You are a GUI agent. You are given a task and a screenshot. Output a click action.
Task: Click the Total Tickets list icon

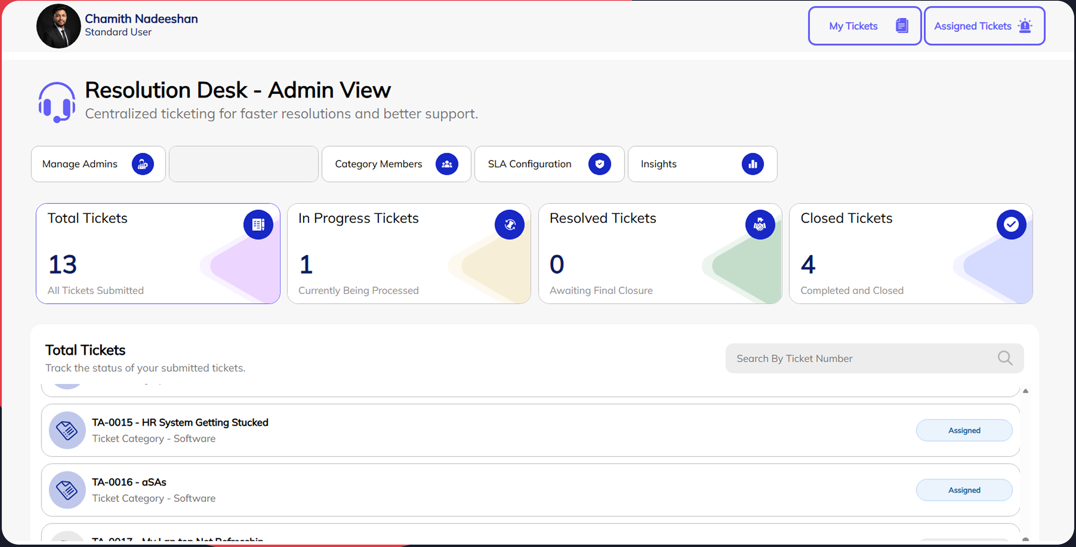[x=258, y=224]
